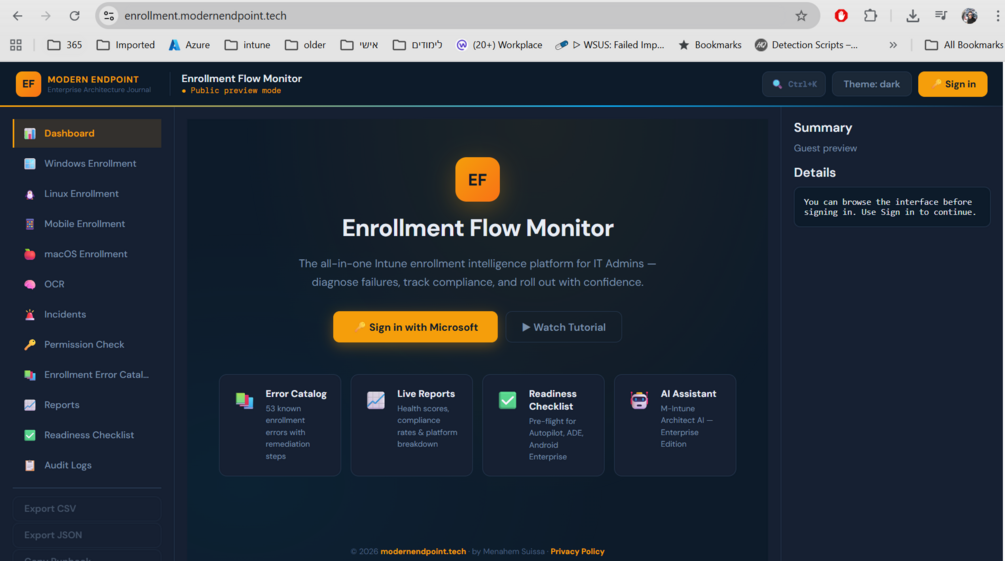Bookmark this page with star icon

tap(801, 16)
